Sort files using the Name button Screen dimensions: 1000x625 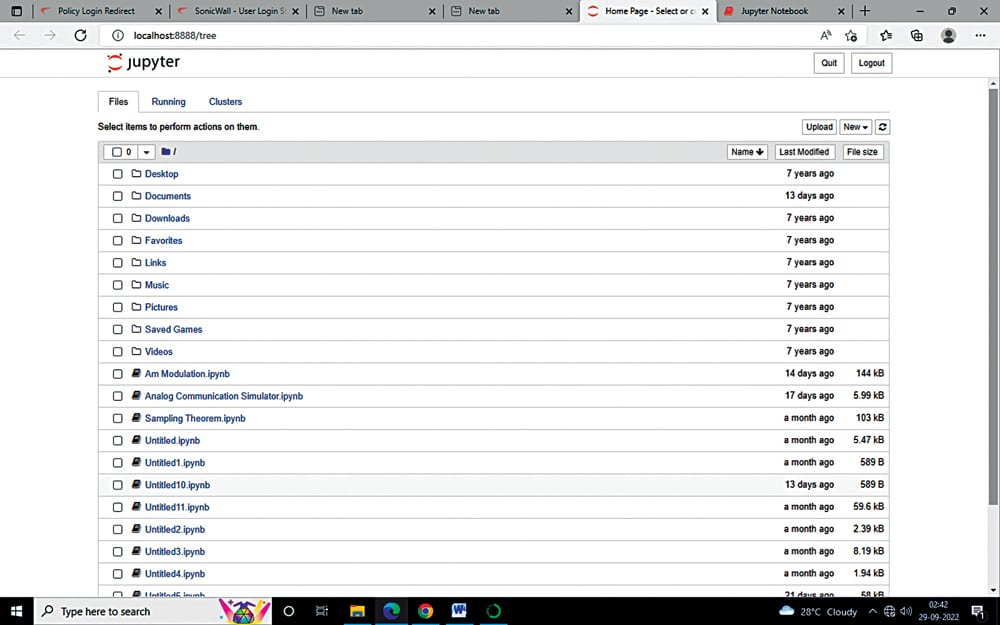pos(747,152)
